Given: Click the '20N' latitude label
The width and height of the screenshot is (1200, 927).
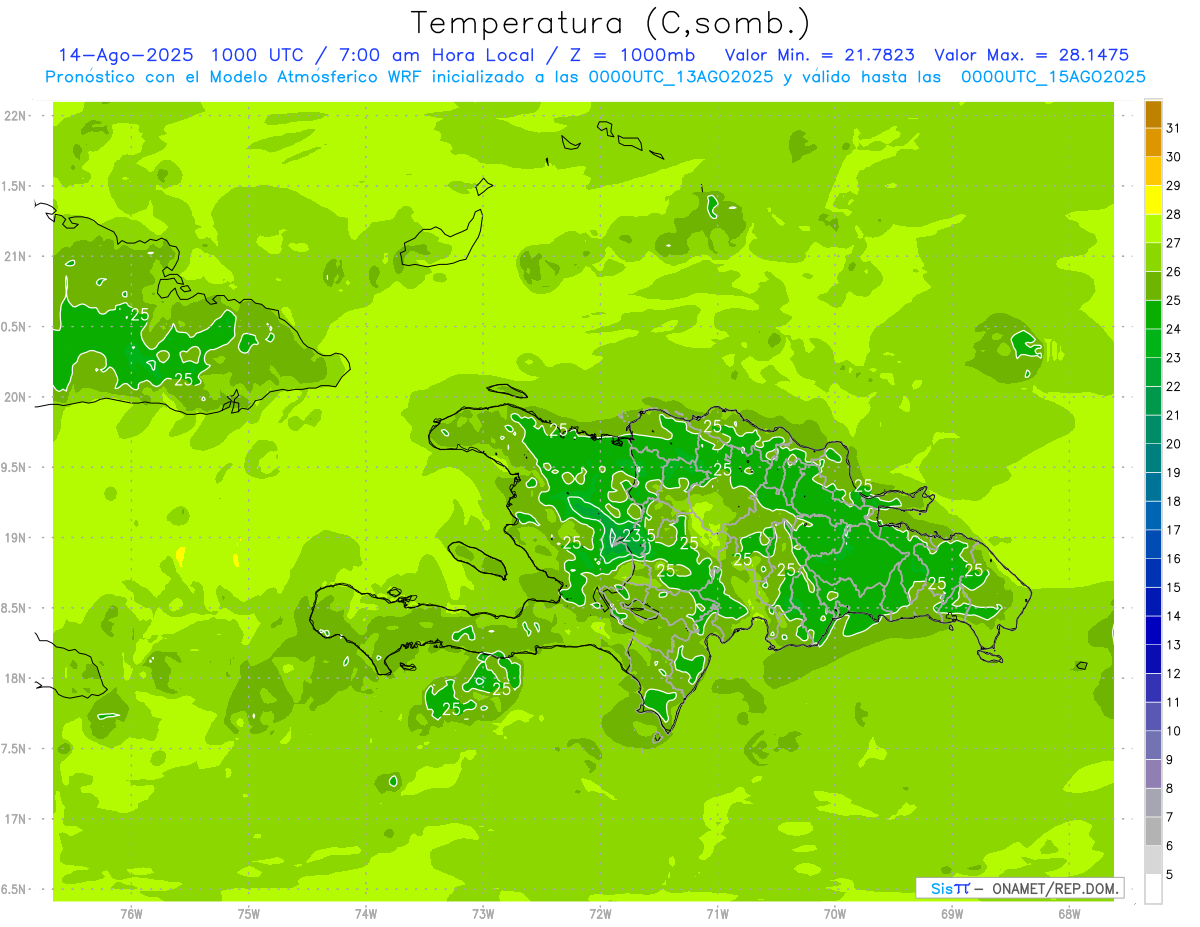Looking at the screenshot, I should (15, 397).
